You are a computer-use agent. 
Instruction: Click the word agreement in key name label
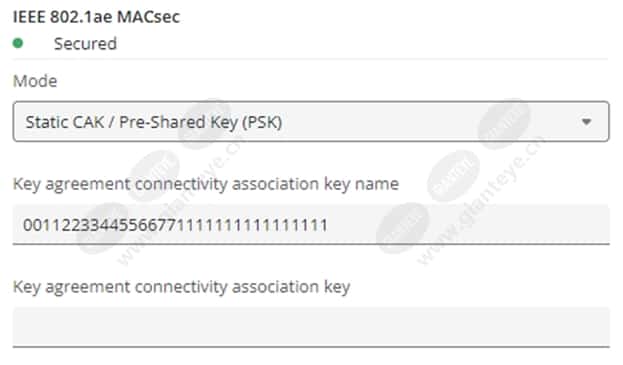click(x=88, y=185)
